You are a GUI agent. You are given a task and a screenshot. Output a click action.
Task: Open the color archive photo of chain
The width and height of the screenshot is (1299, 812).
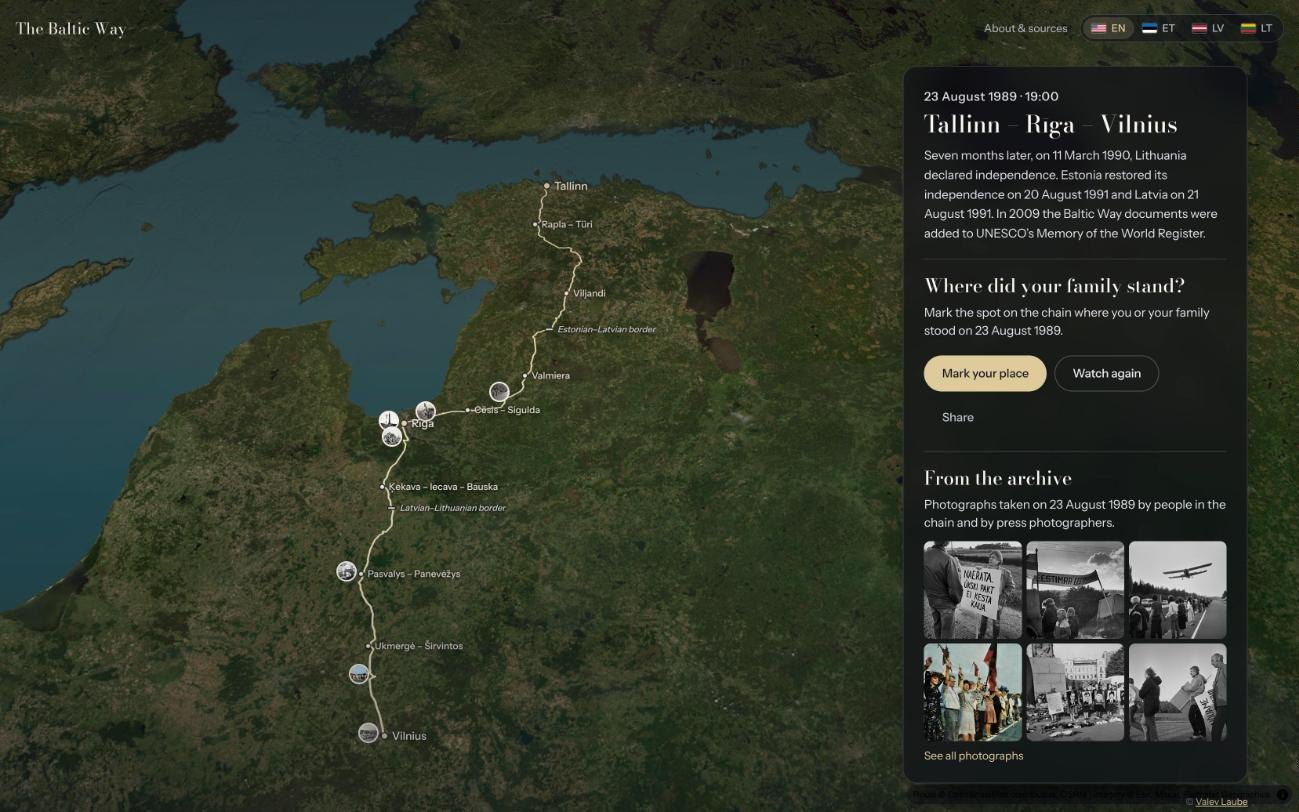point(973,692)
